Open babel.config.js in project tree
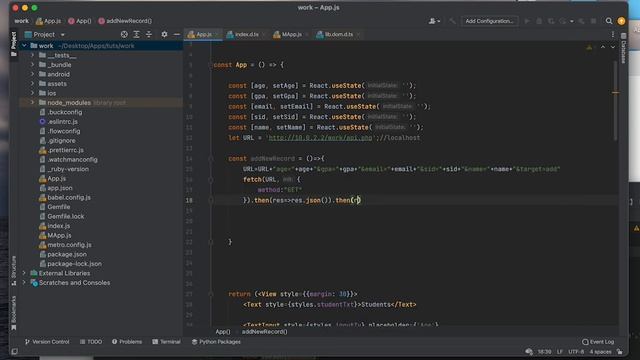The image size is (640, 360). [69, 197]
